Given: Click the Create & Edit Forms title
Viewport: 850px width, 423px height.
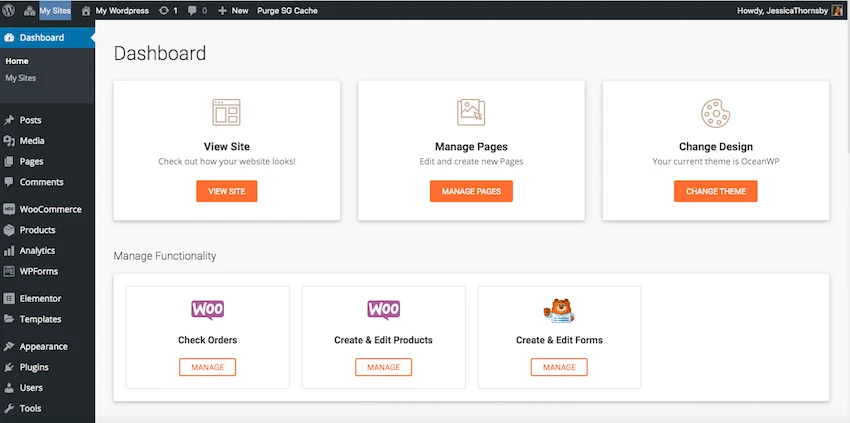Looking at the screenshot, I should pyautogui.click(x=559, y=341).
